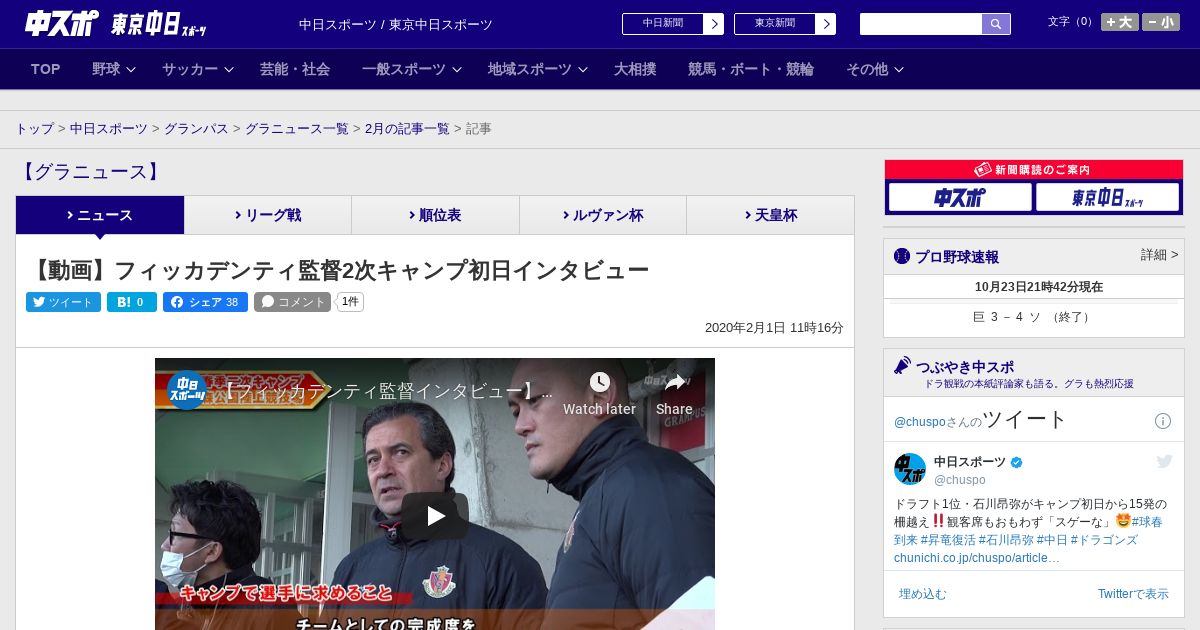Open 芸能・社会 section
The height and width of the screenshot is (630, 1200).
click(x=295, y=69)
